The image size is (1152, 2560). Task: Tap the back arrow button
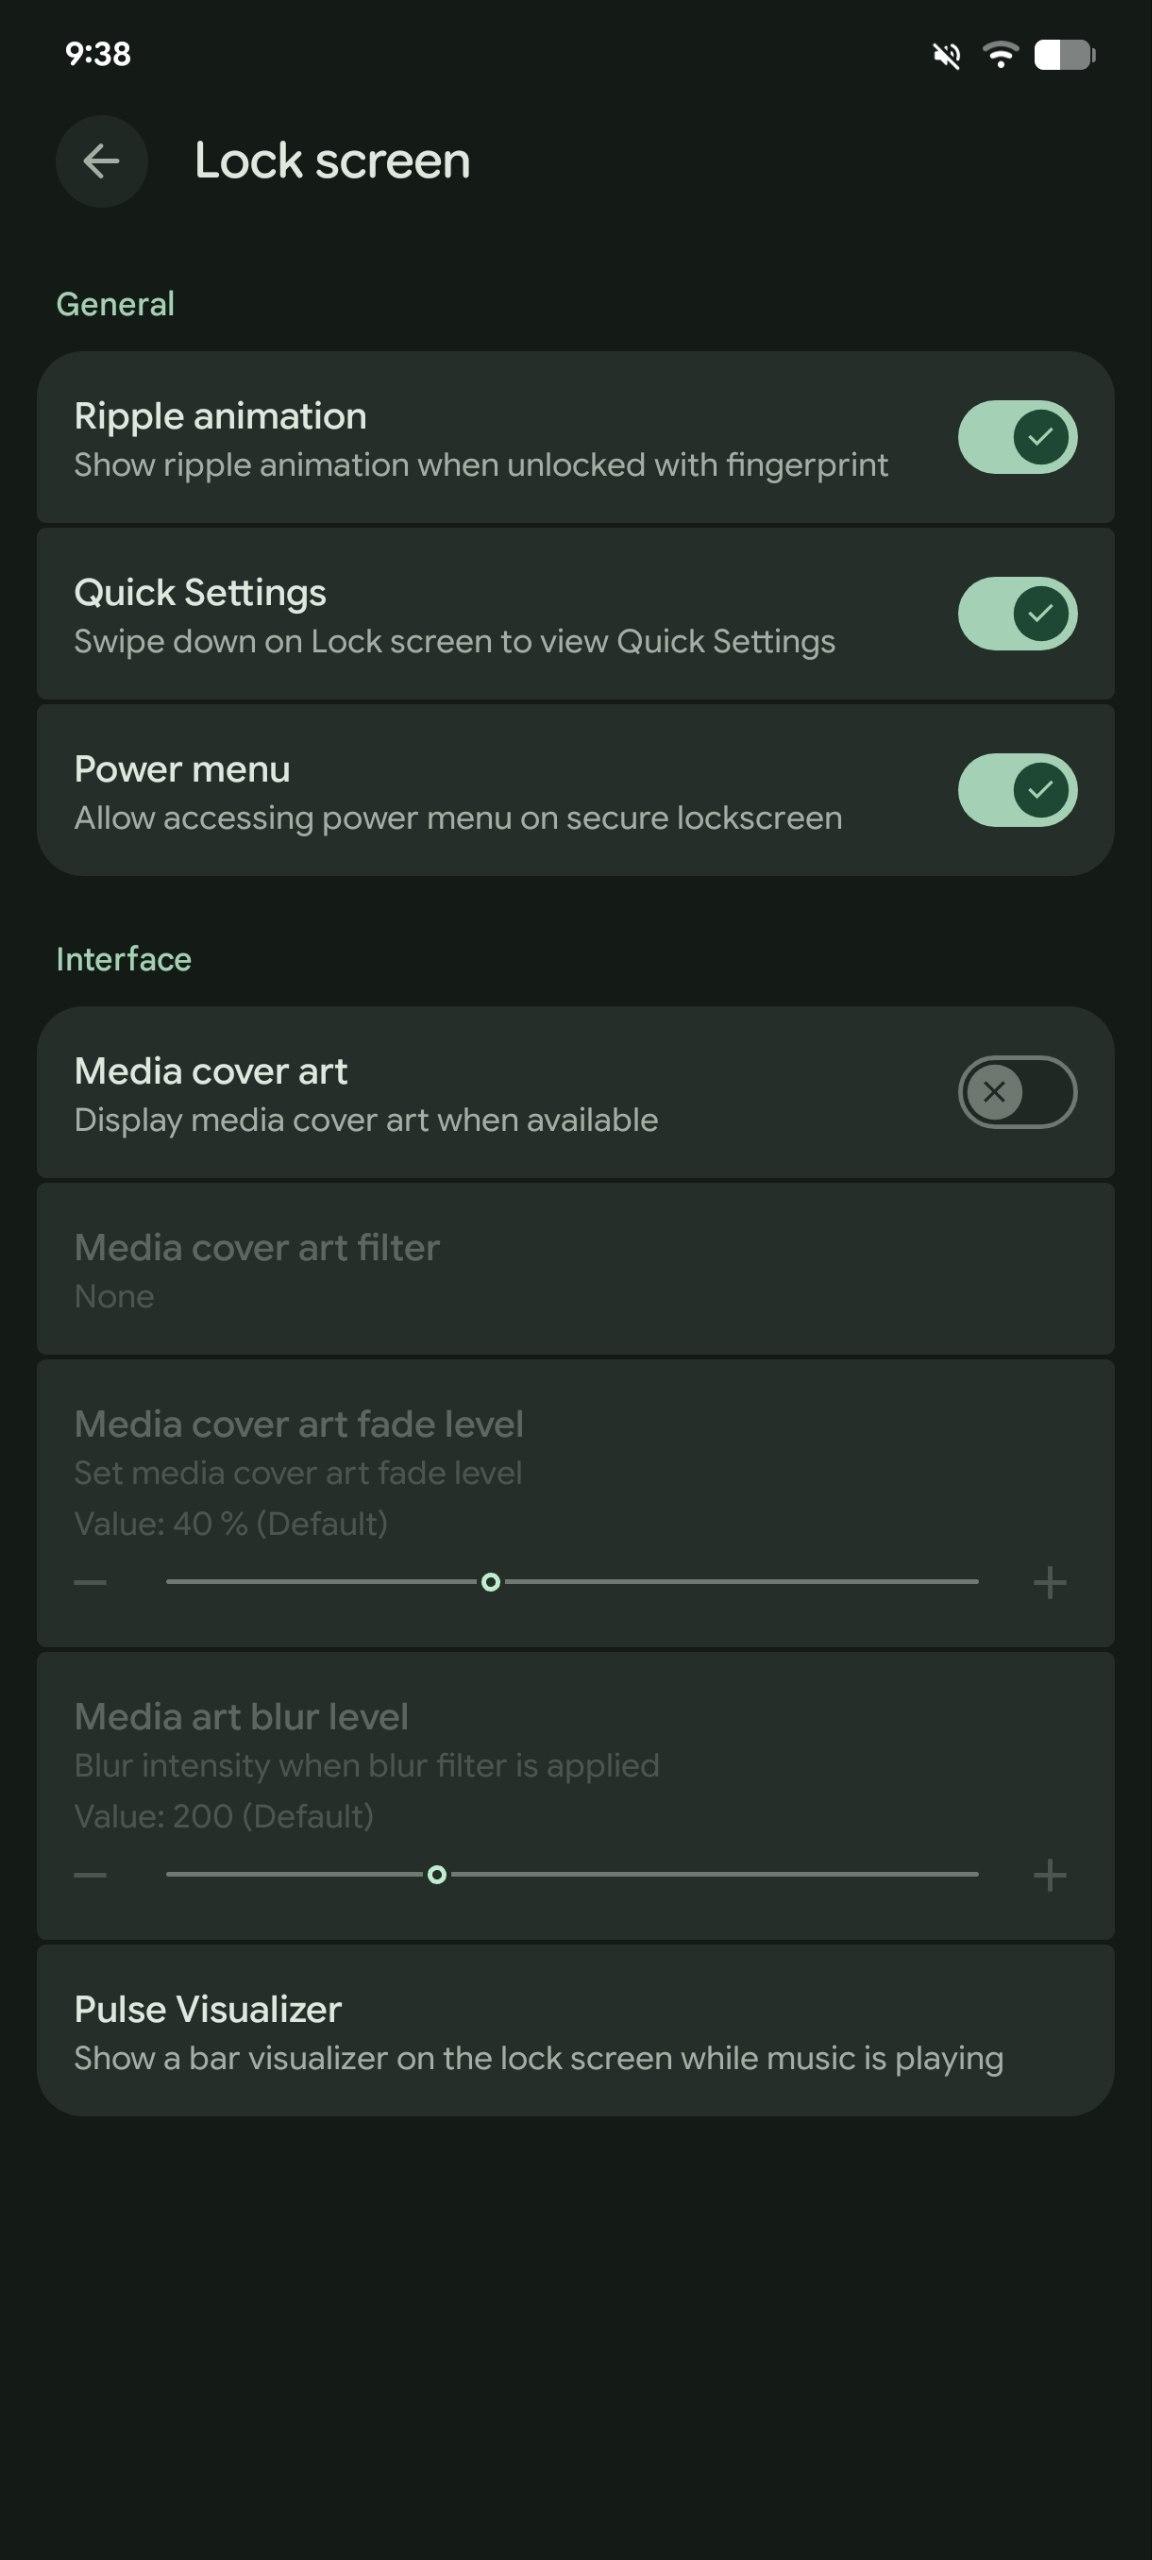coord(101,161)
